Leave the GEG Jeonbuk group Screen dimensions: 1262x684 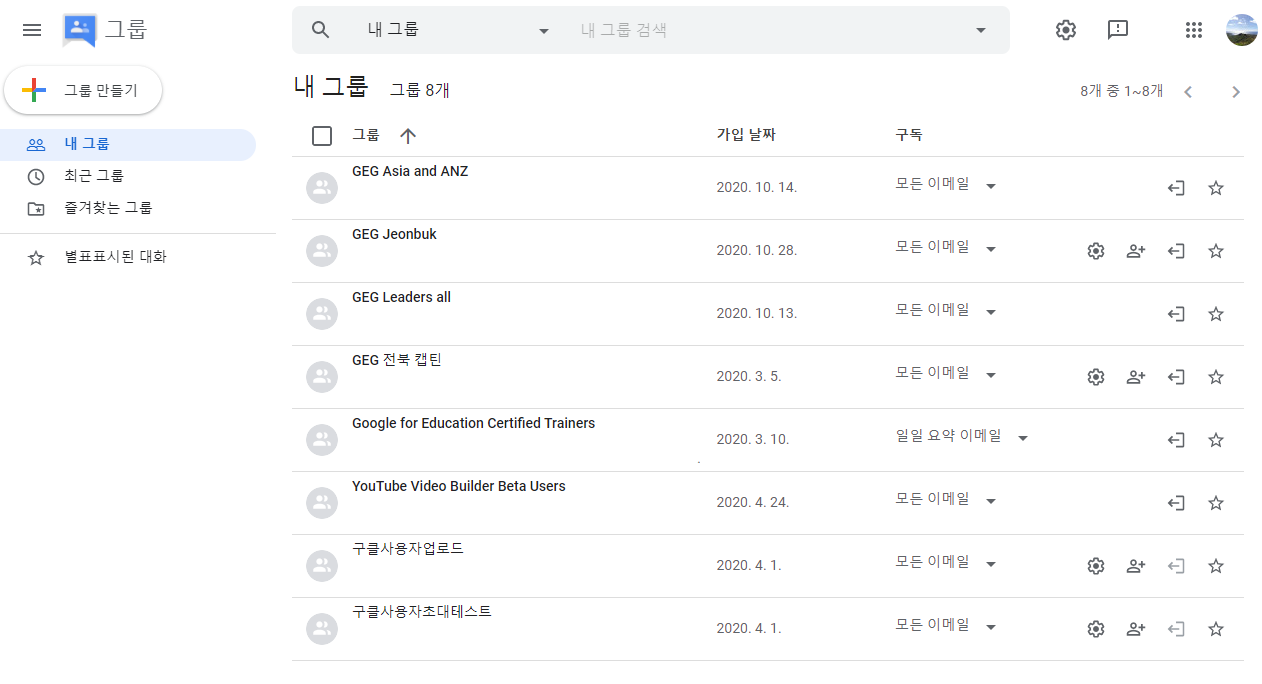click(x=1176, y=251)
